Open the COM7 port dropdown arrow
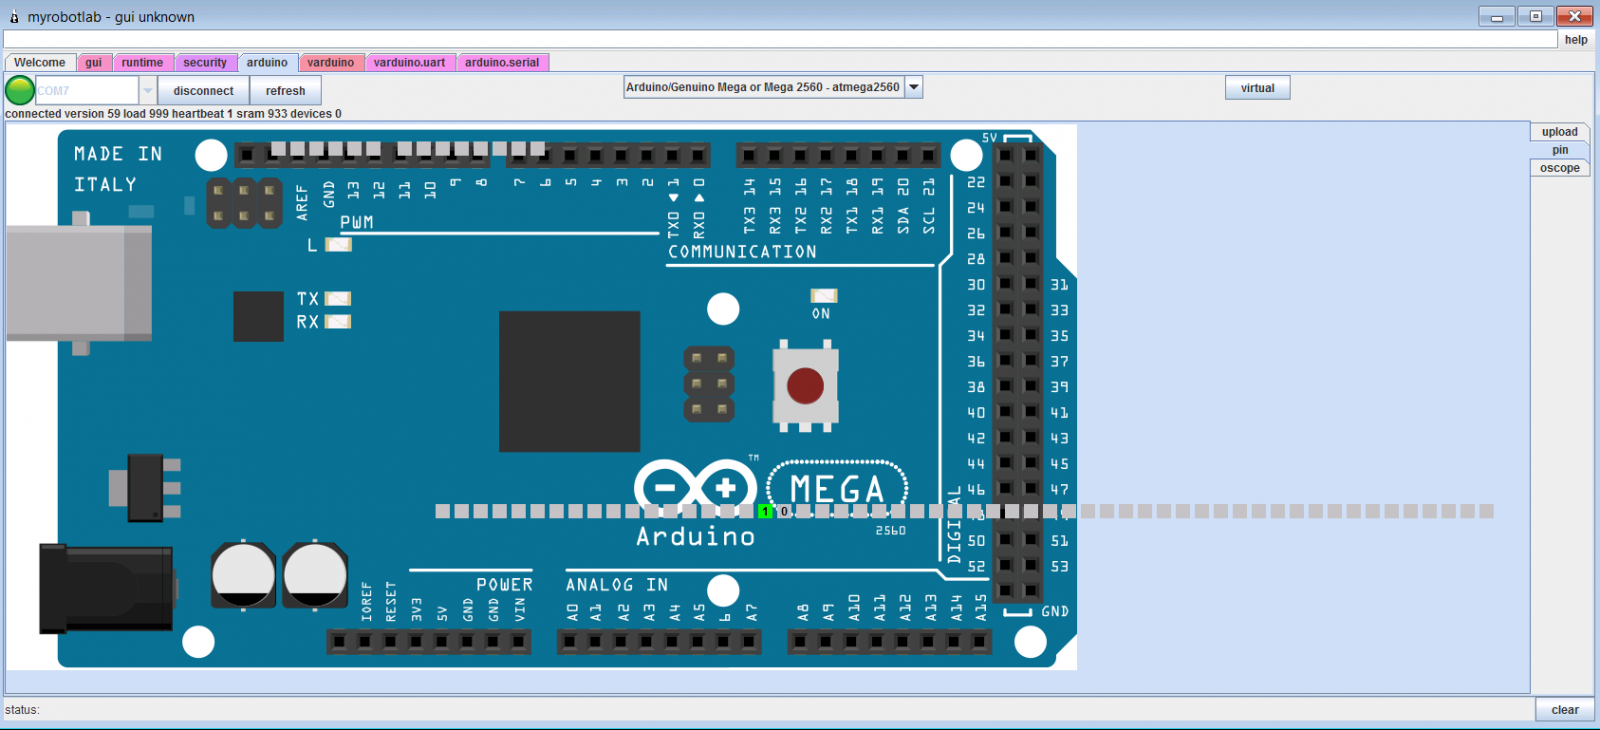This screenshot has width=1600, height=730. (x=147, y=90)
